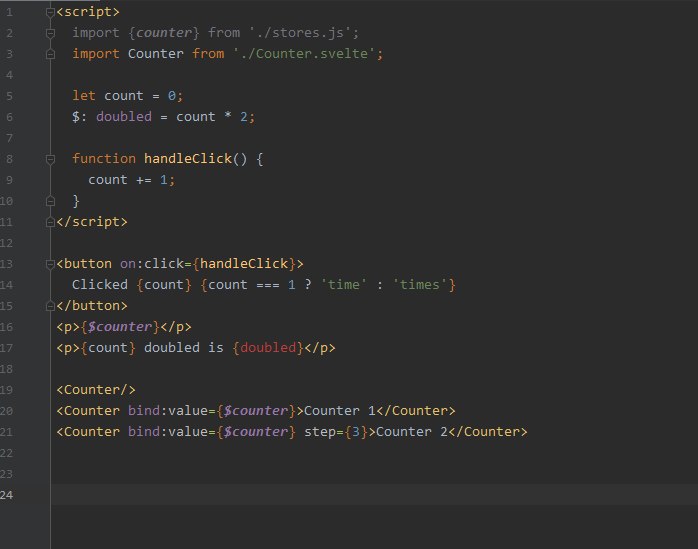
Task: Click 'Clicked' text inside the button
Action: [100, 285]
